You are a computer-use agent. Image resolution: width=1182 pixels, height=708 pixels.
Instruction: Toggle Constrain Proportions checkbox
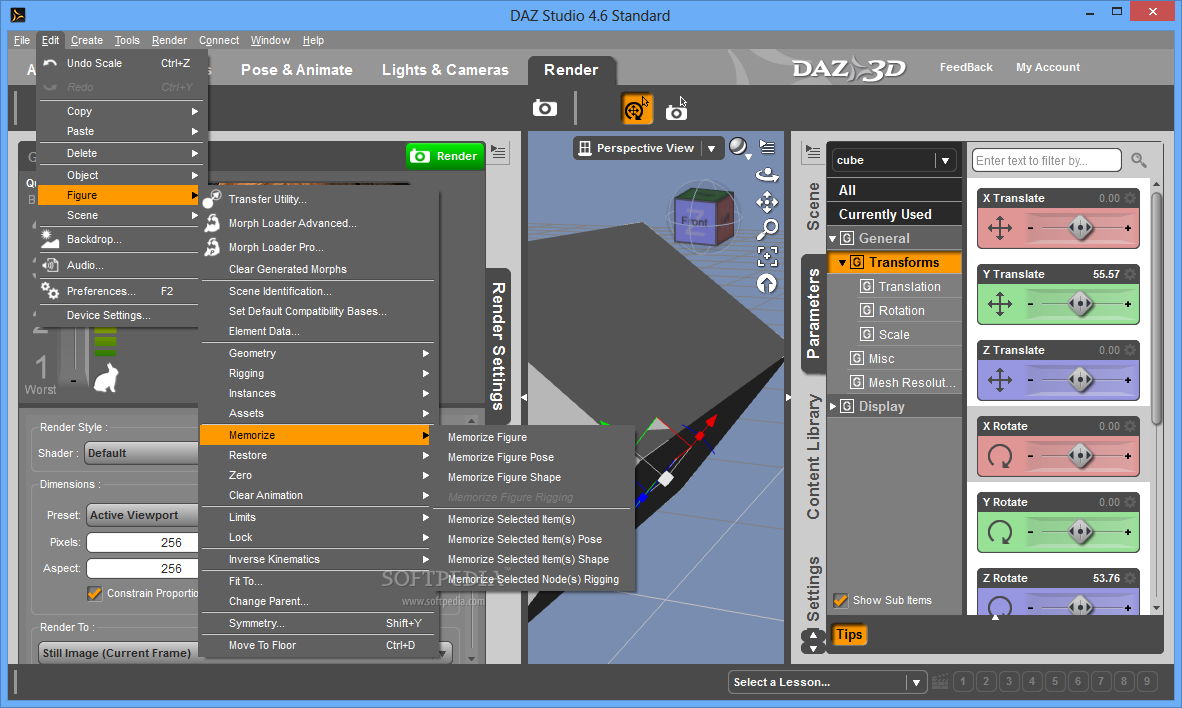[x=94, y=593]
